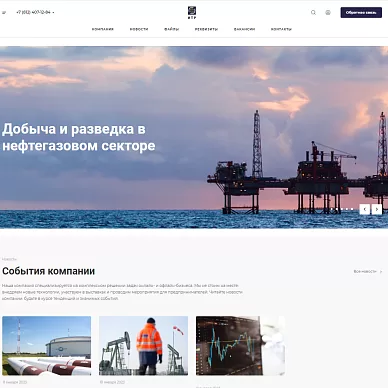Advance banner with right arrow button
Screen dimensions: 388x388
click(x=377, y=209)
